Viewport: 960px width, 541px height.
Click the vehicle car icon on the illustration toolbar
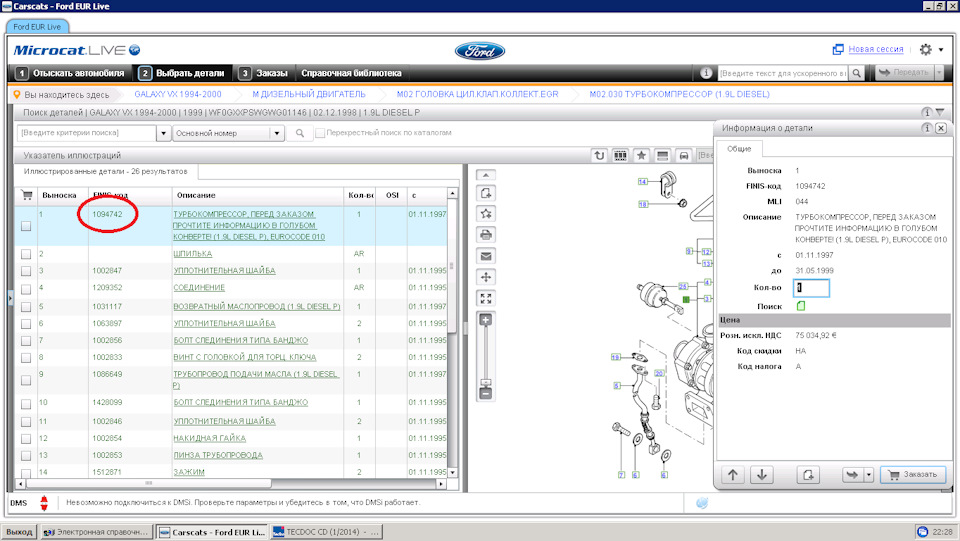(684, 155)
